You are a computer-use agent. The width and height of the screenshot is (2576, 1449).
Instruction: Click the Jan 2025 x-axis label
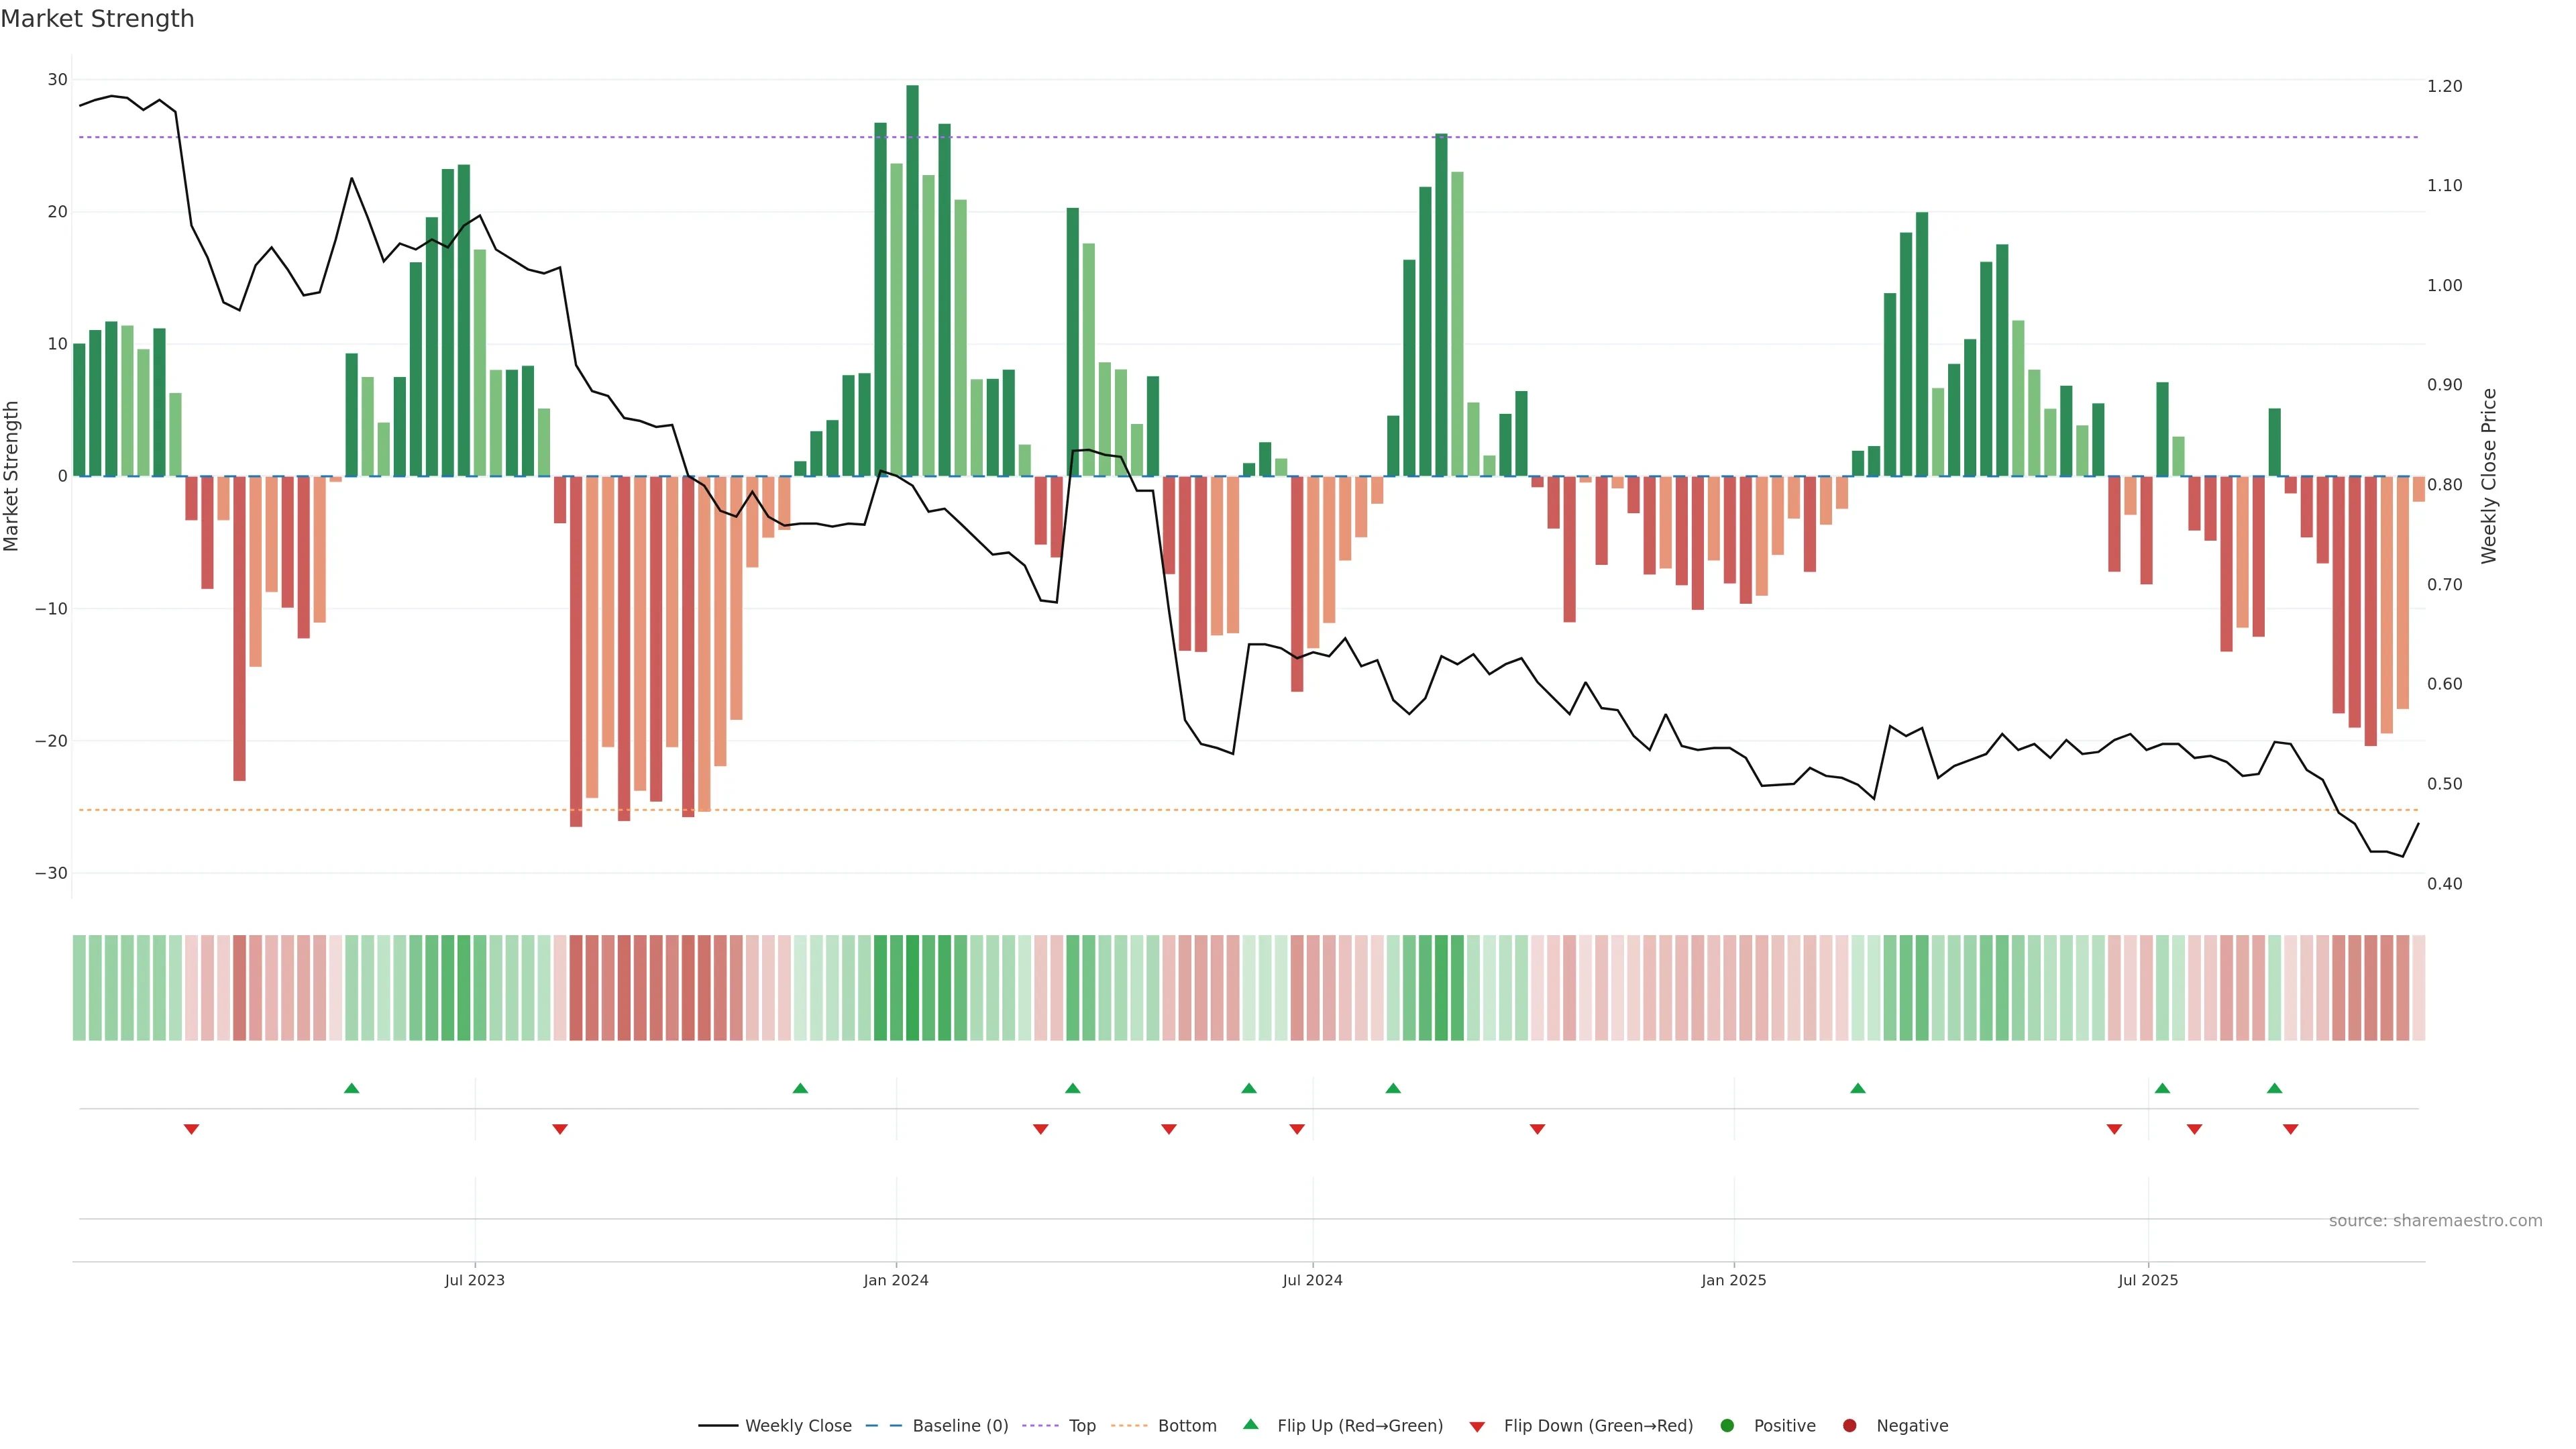click(x=1733, y=1280)
